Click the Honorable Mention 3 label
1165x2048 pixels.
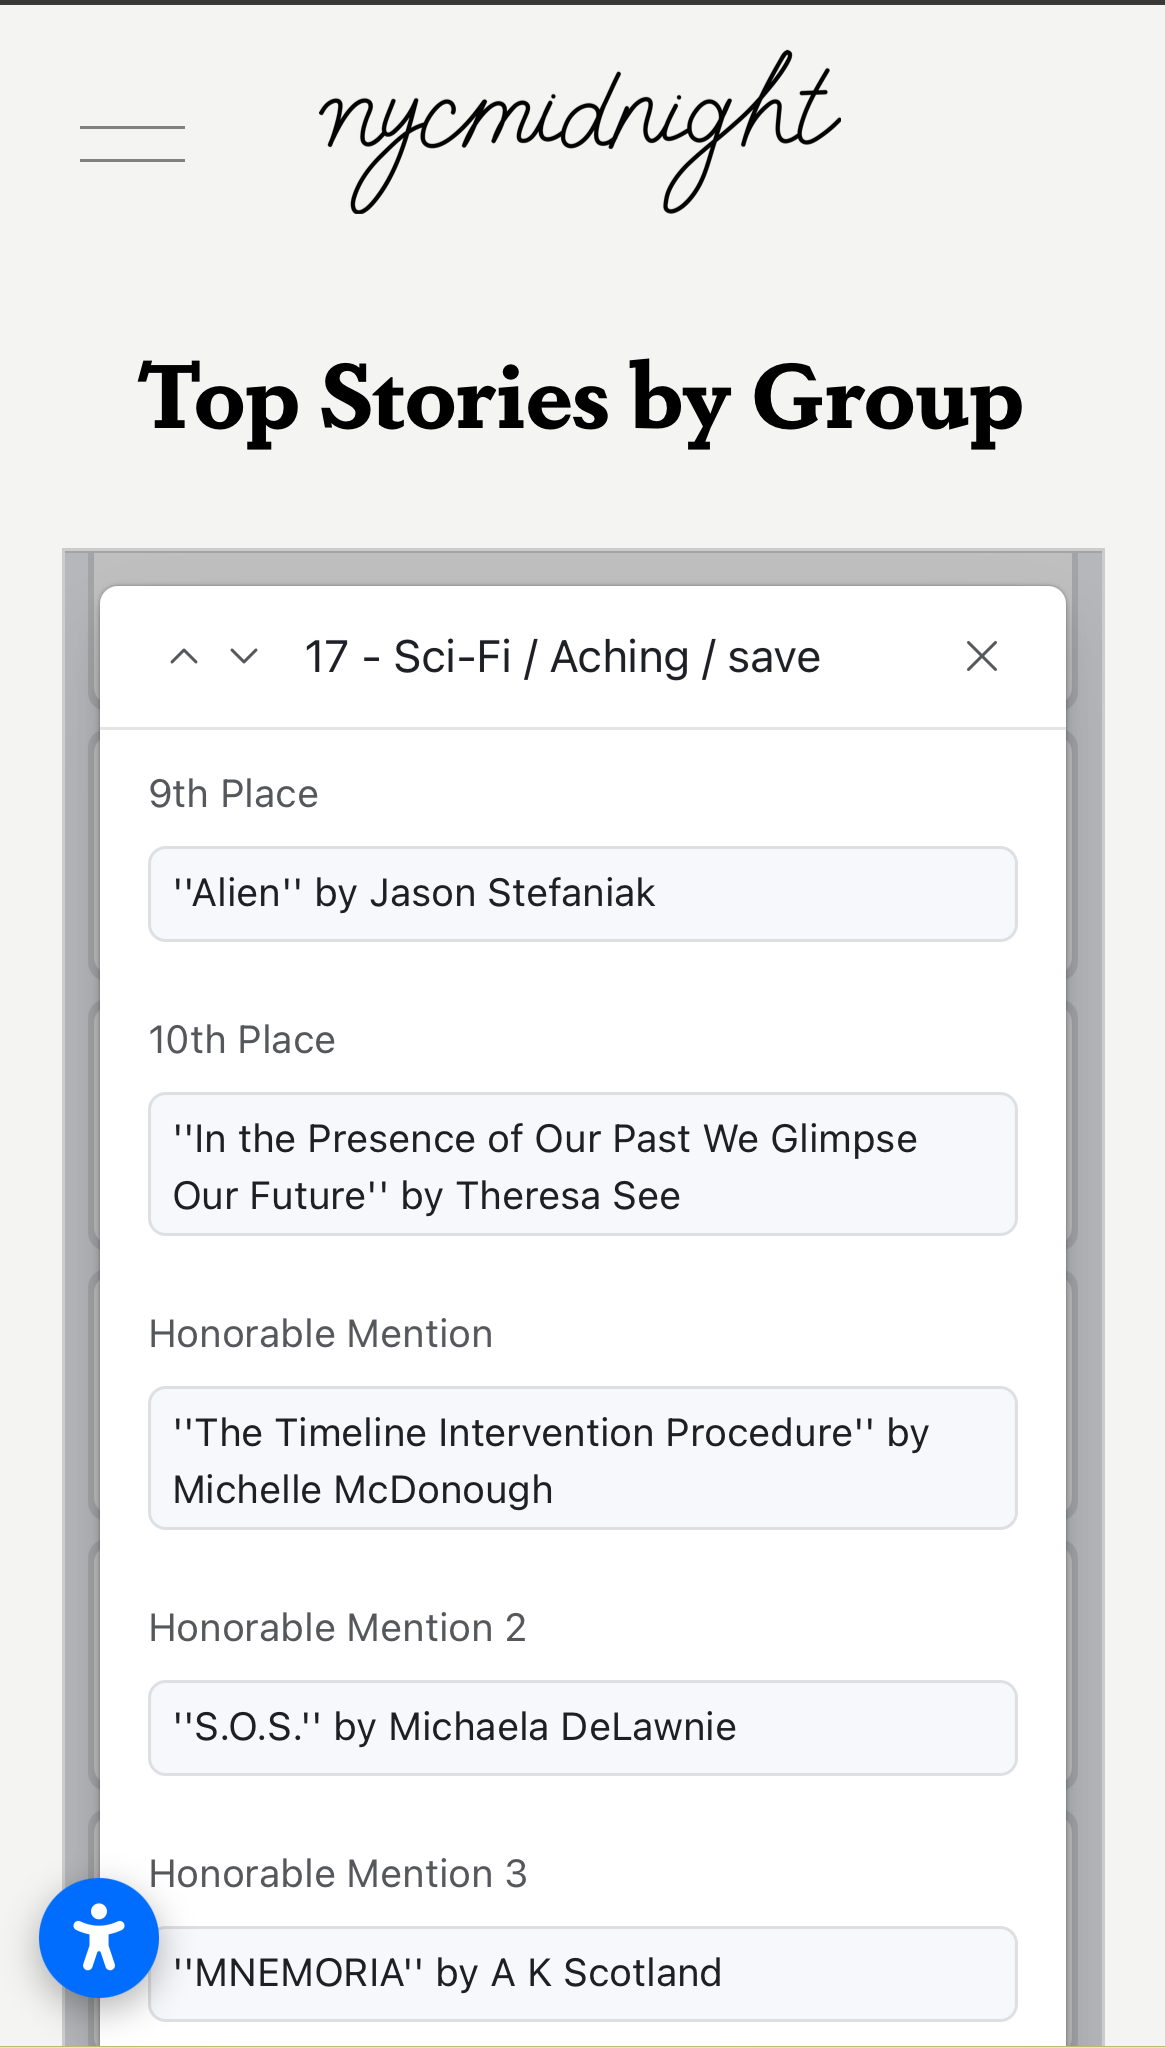coord(337,1874)
